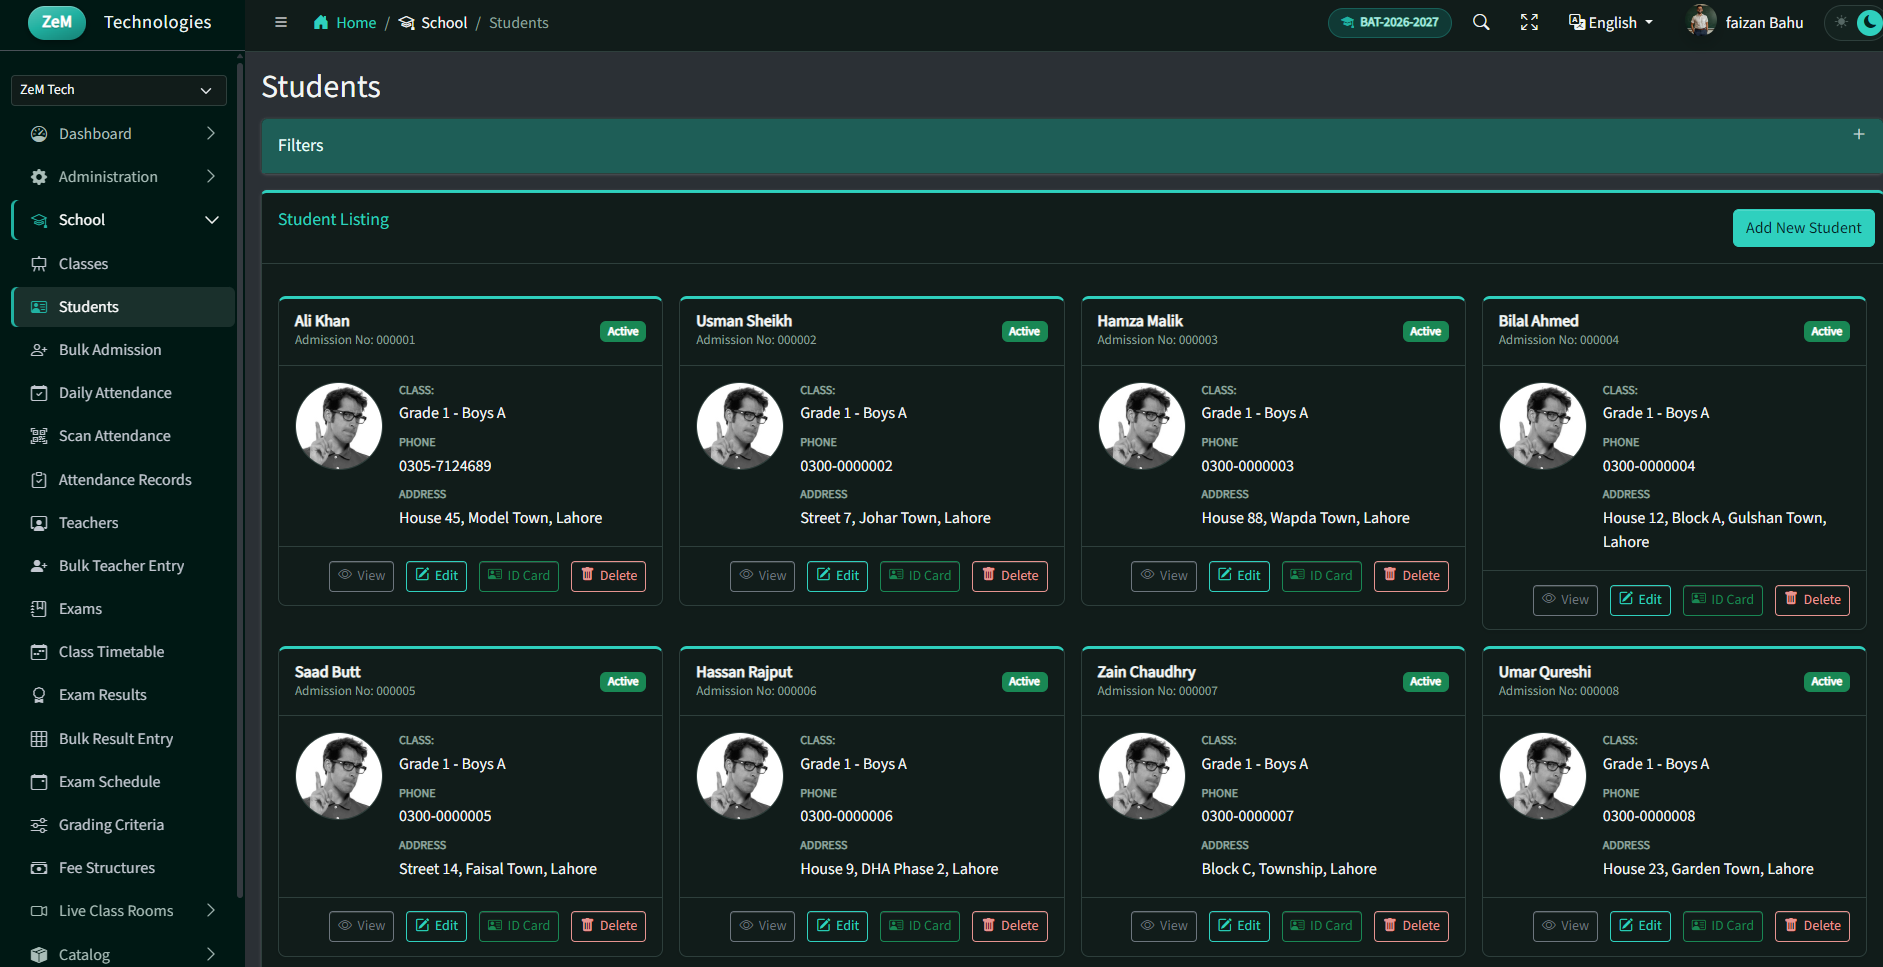Image resolution: width=1883 pixels, height=967 pixels.
Task: Switch to light mode sun toggle
Action: 1841,22
